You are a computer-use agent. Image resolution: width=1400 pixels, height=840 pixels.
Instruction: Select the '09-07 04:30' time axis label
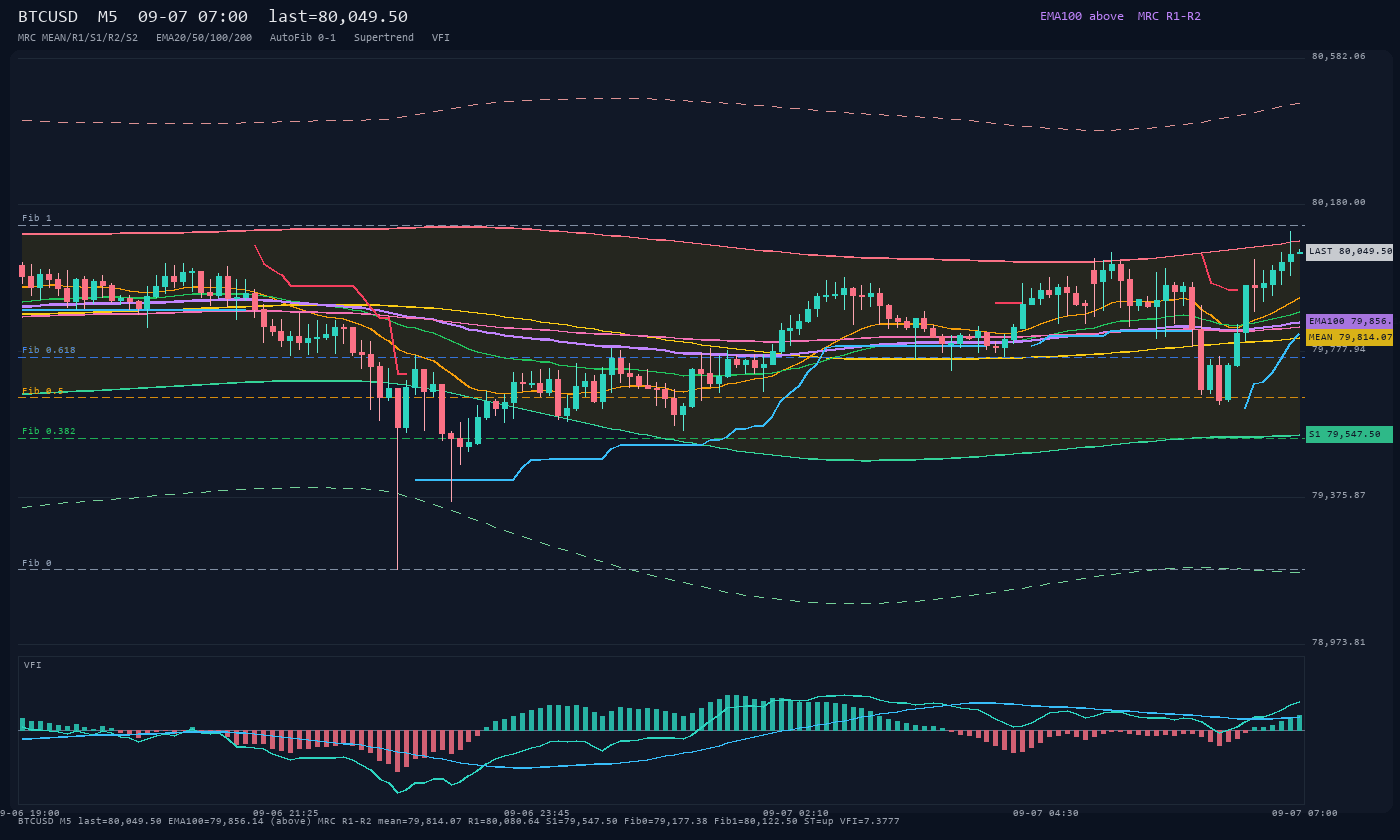tap(1045, 813)
